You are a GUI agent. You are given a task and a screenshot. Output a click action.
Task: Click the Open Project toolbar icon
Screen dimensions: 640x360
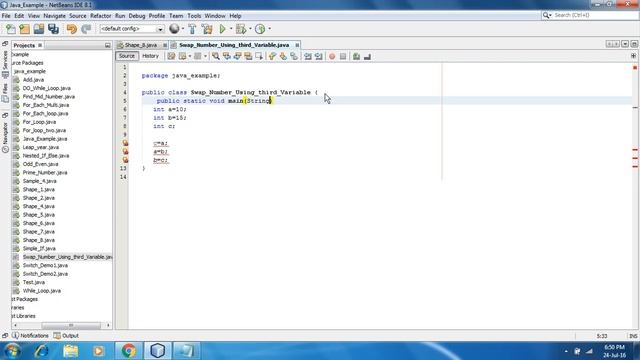coord(39,29)
